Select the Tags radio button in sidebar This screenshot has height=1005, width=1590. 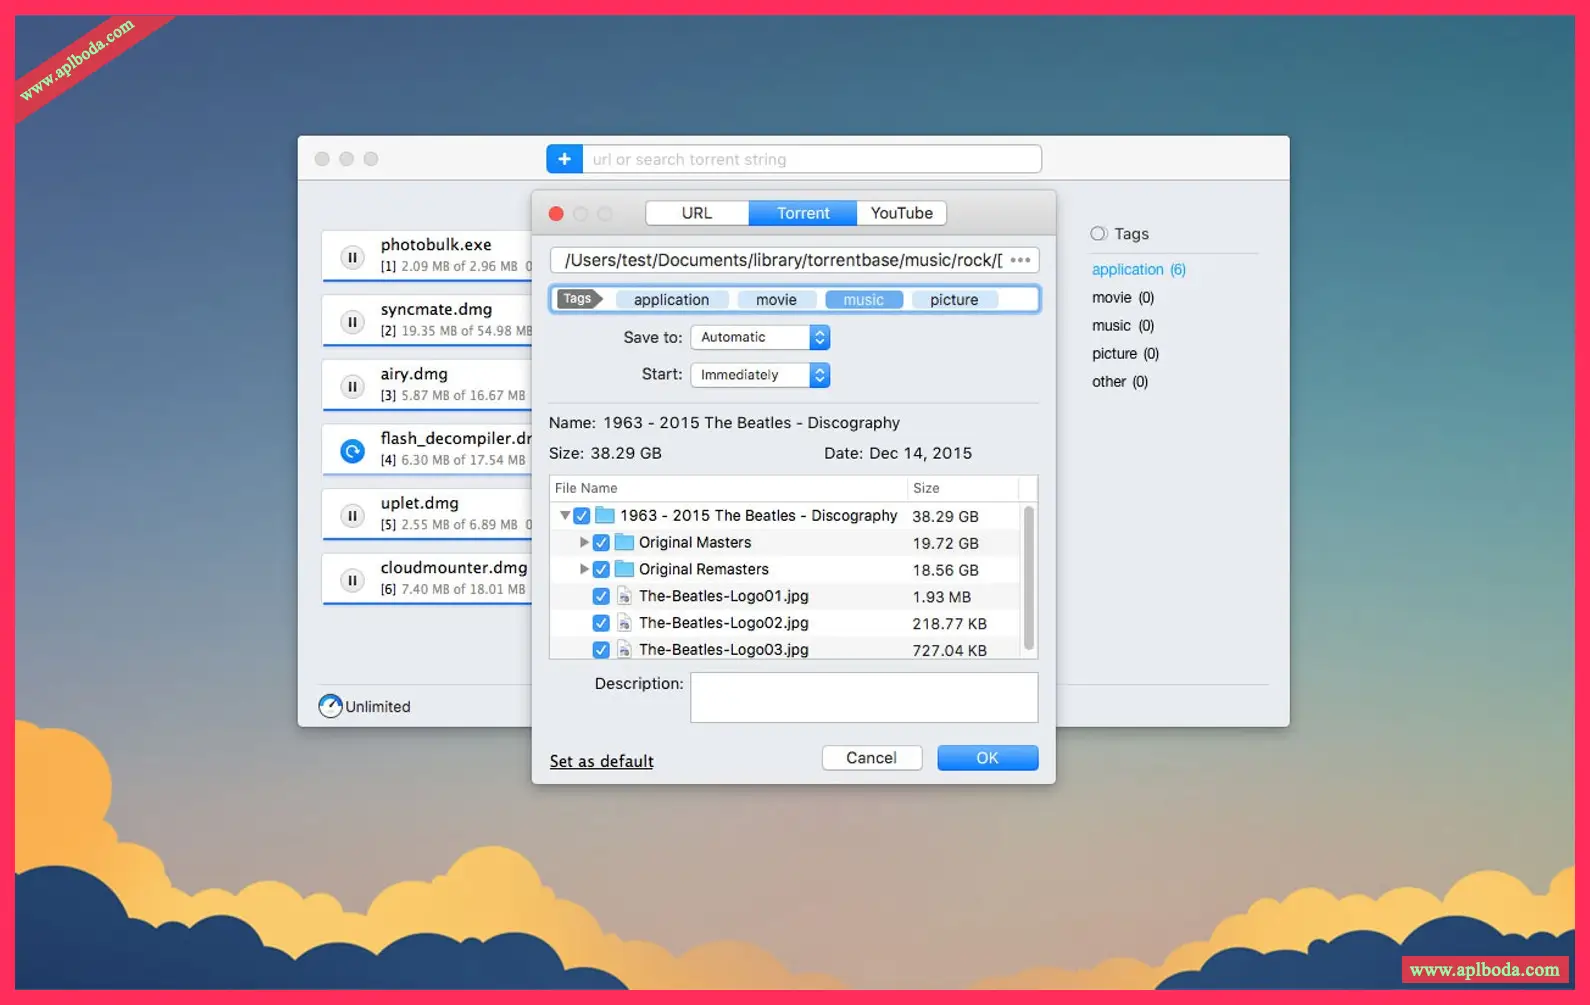click(x=1098, y=234)
